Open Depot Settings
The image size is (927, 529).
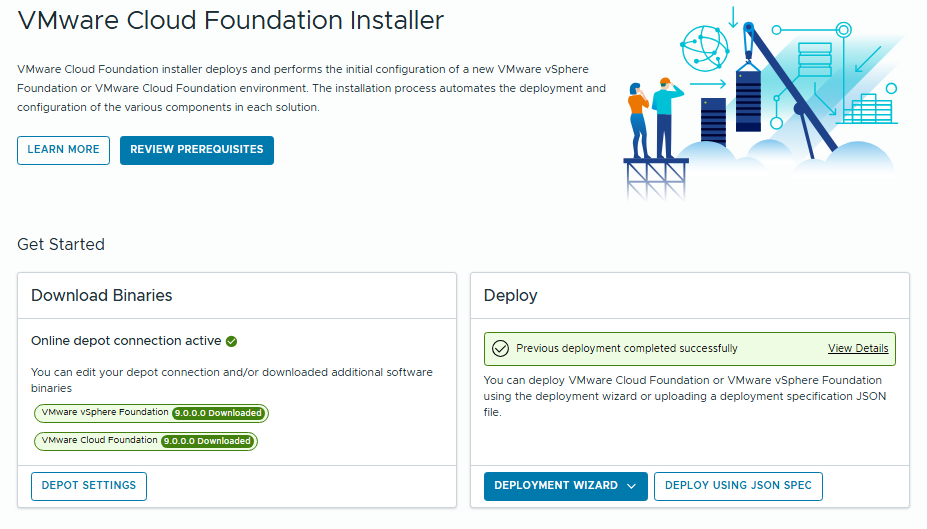tap(89, 486)
